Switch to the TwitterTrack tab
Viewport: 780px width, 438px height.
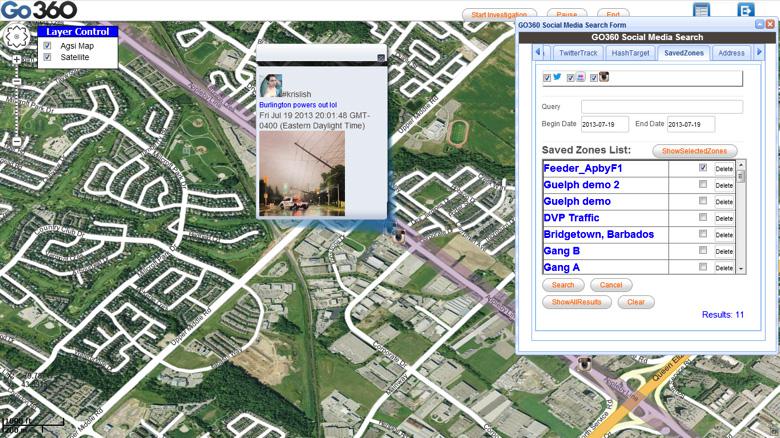point(578,52)
